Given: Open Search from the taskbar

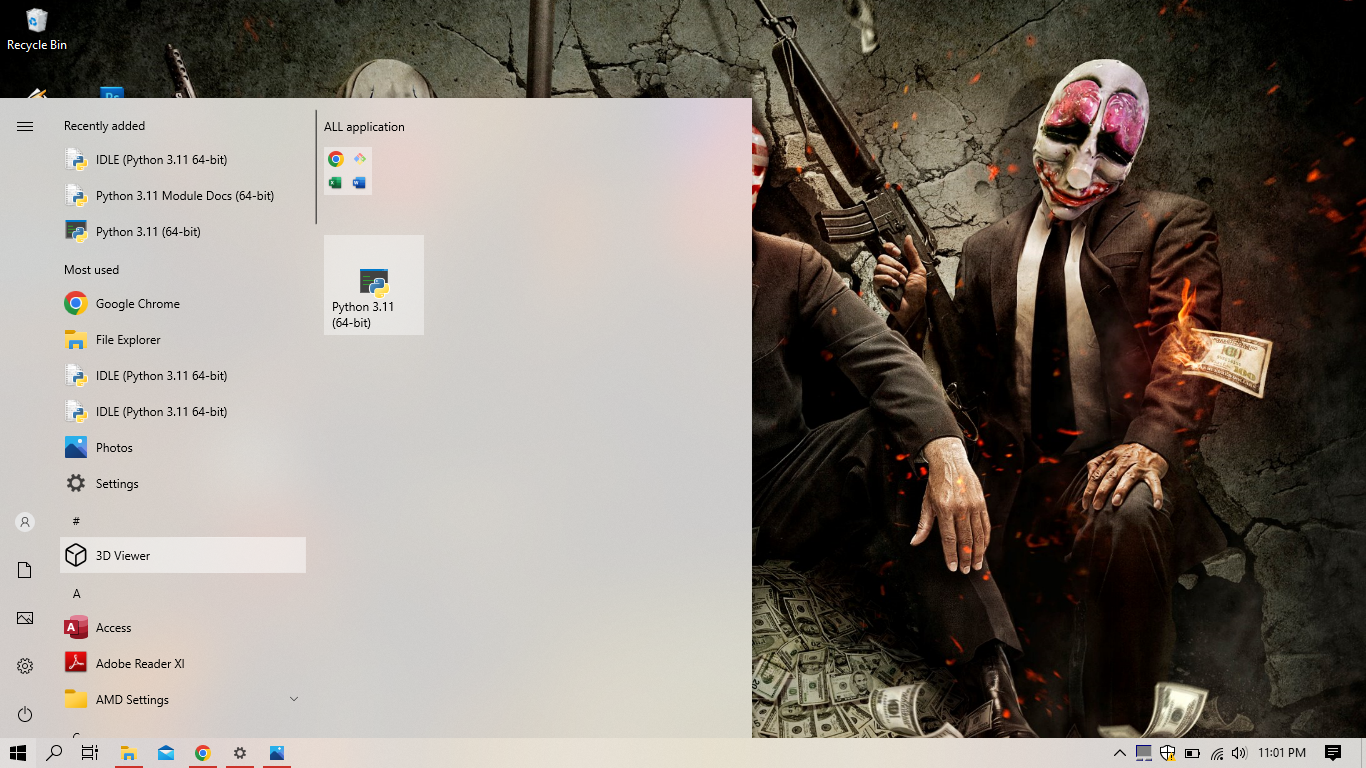Looking at the screenshot, I should pyautogui.click(x=54, y=753).
